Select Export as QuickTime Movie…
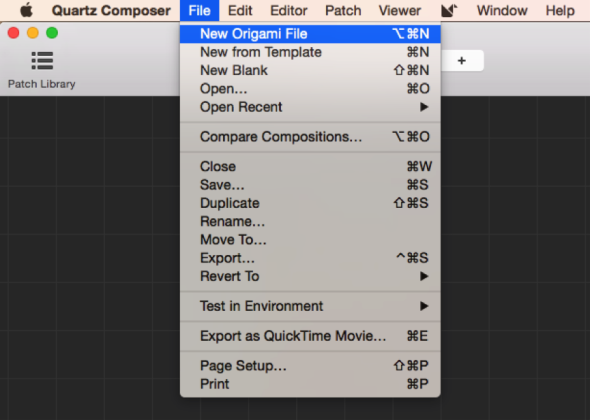590x420 pixels. click(310, 336)
